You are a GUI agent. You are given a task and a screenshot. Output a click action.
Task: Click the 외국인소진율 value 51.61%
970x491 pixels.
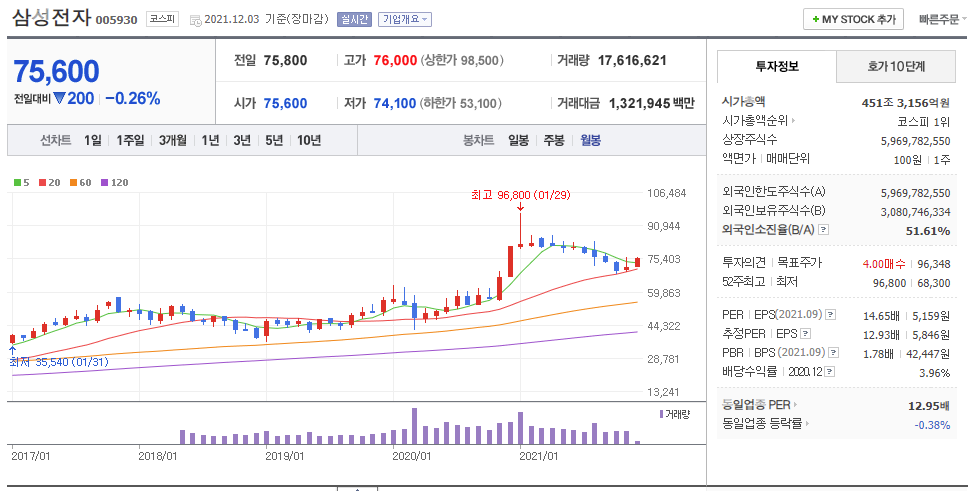pyautogui.click(x=929, y=231)
